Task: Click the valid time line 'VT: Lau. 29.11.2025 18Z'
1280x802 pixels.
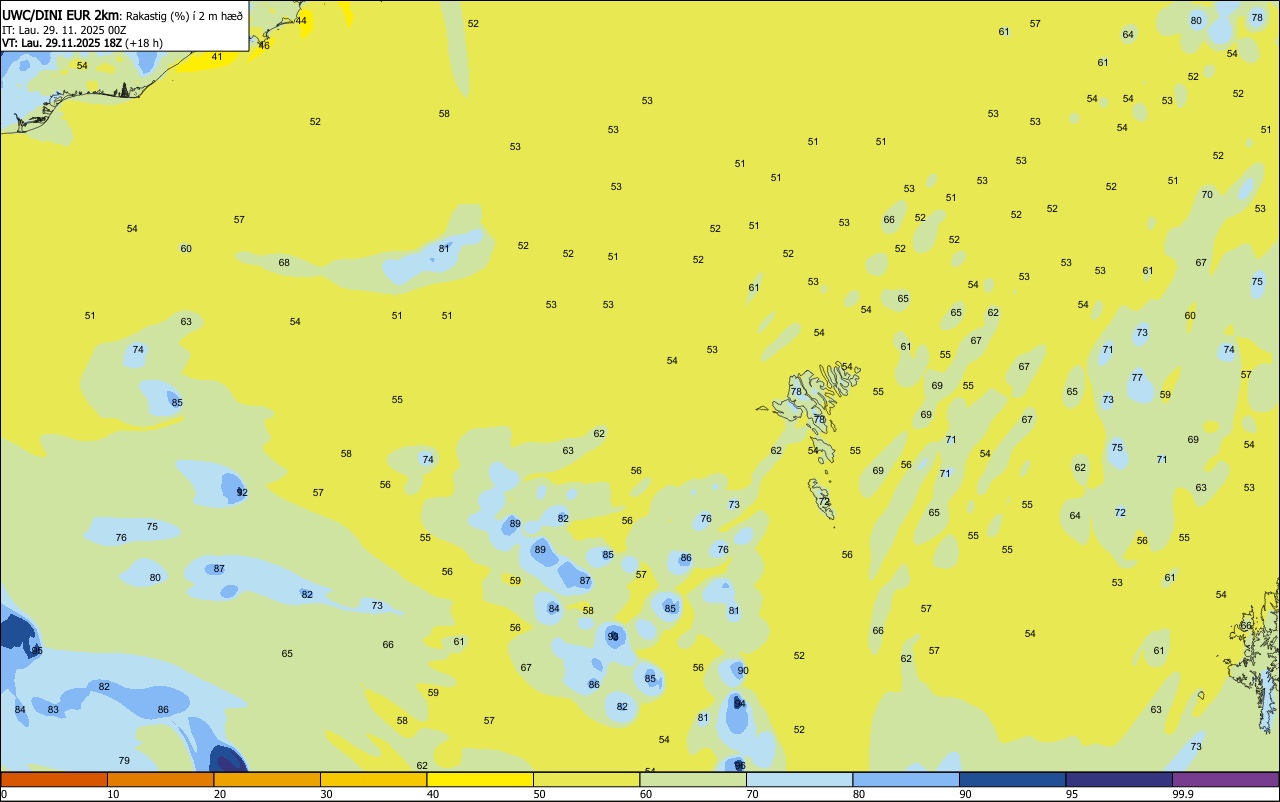Action: point(62,43)
